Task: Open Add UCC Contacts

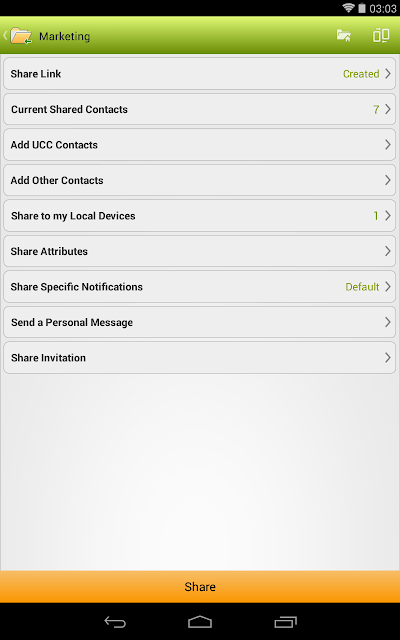Action: click(200, 144)
